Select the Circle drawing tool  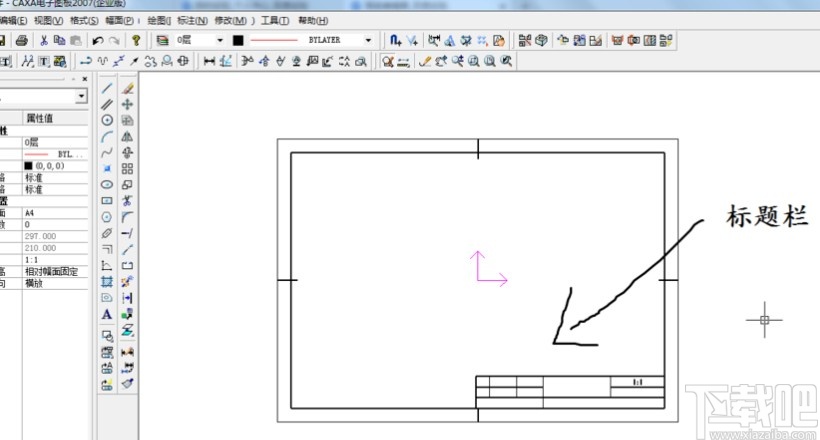tap(107, 120)
